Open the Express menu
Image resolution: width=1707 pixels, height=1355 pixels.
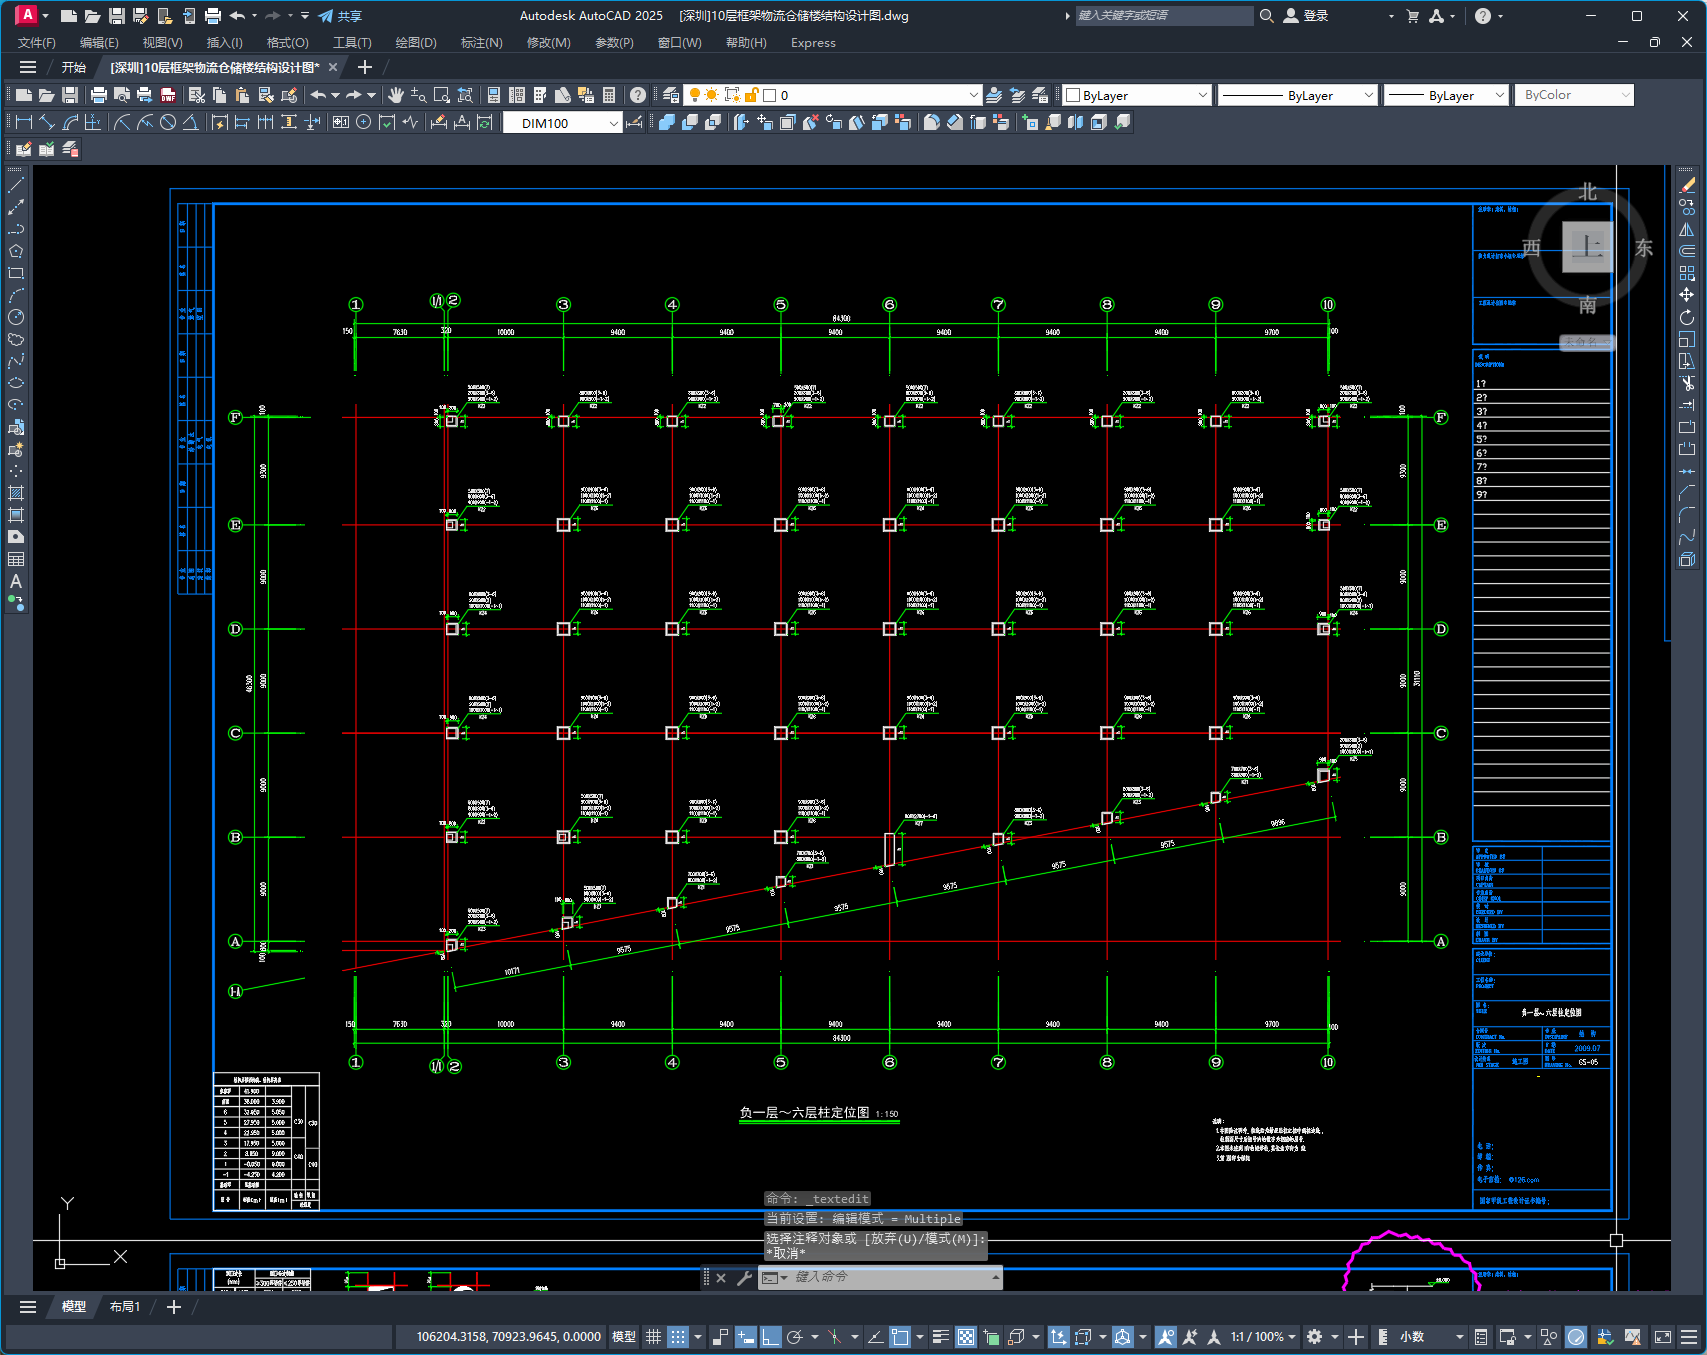[x=813, y=42]
